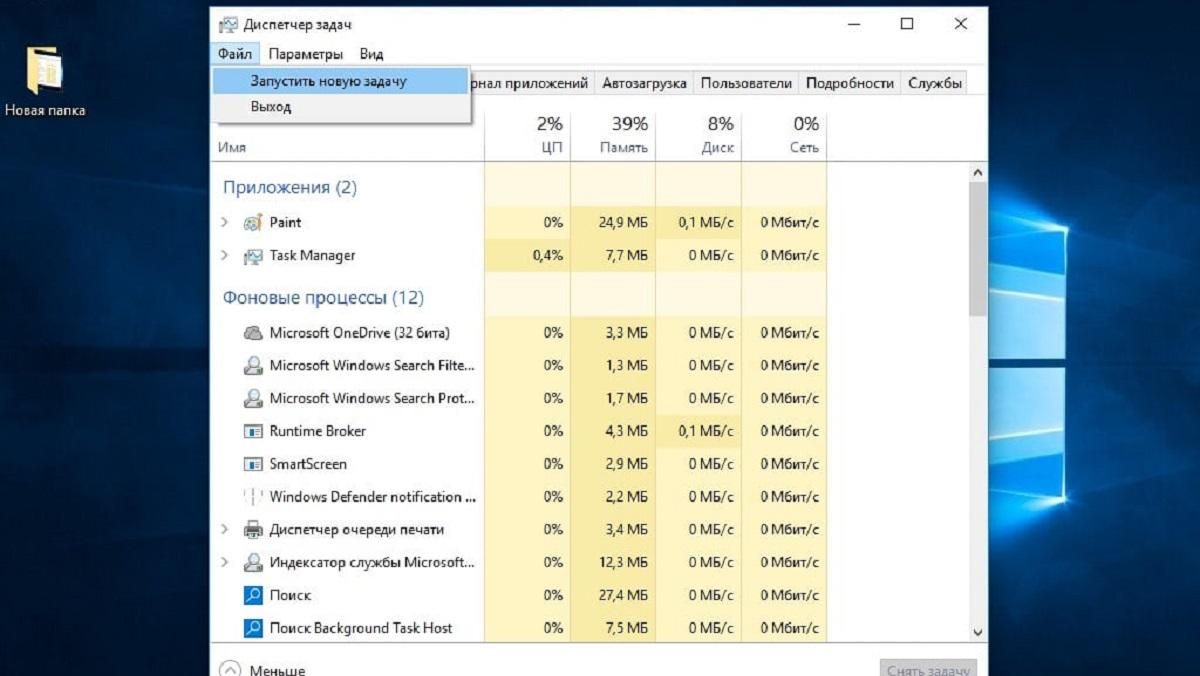Switch to the Автозагрузка tab
The width and height of the screenshot is (1200, 676).
point(644,84)
